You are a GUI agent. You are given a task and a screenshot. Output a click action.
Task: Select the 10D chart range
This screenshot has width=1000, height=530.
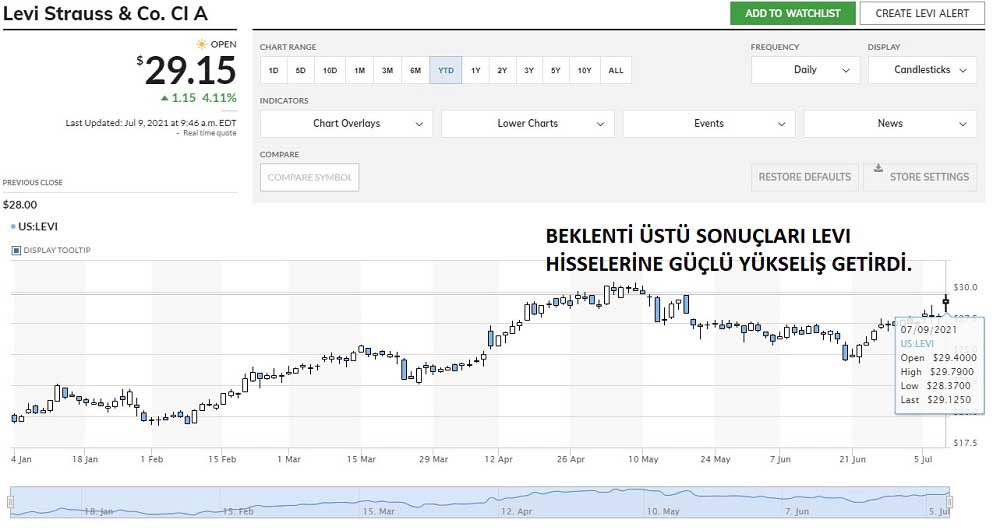330,70
